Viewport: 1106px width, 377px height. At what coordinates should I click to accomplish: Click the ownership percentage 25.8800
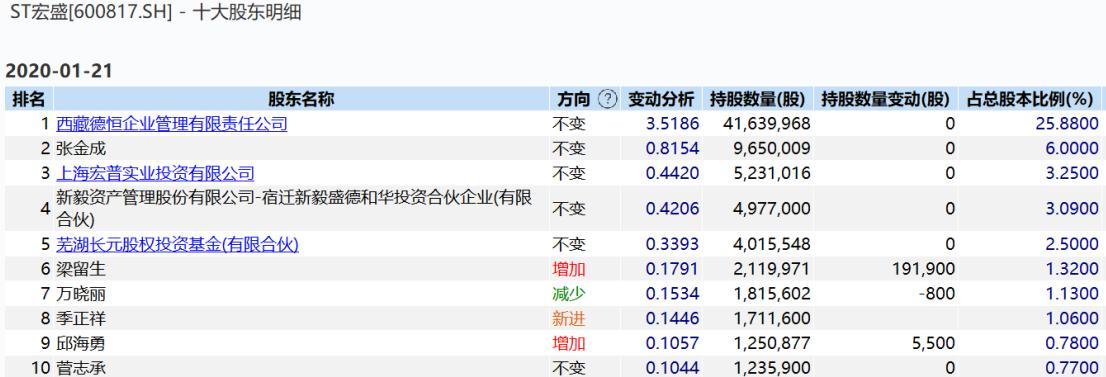1068,124
